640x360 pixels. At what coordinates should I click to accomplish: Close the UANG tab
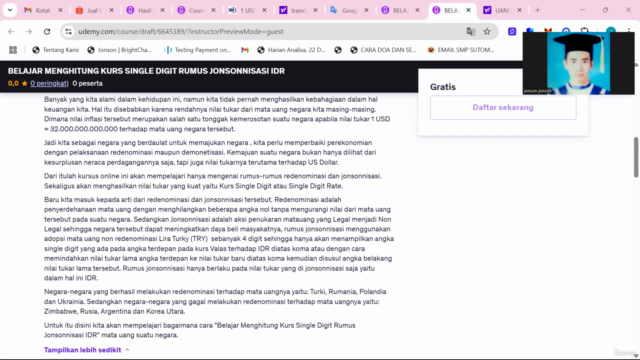click(x=520, y=10)
